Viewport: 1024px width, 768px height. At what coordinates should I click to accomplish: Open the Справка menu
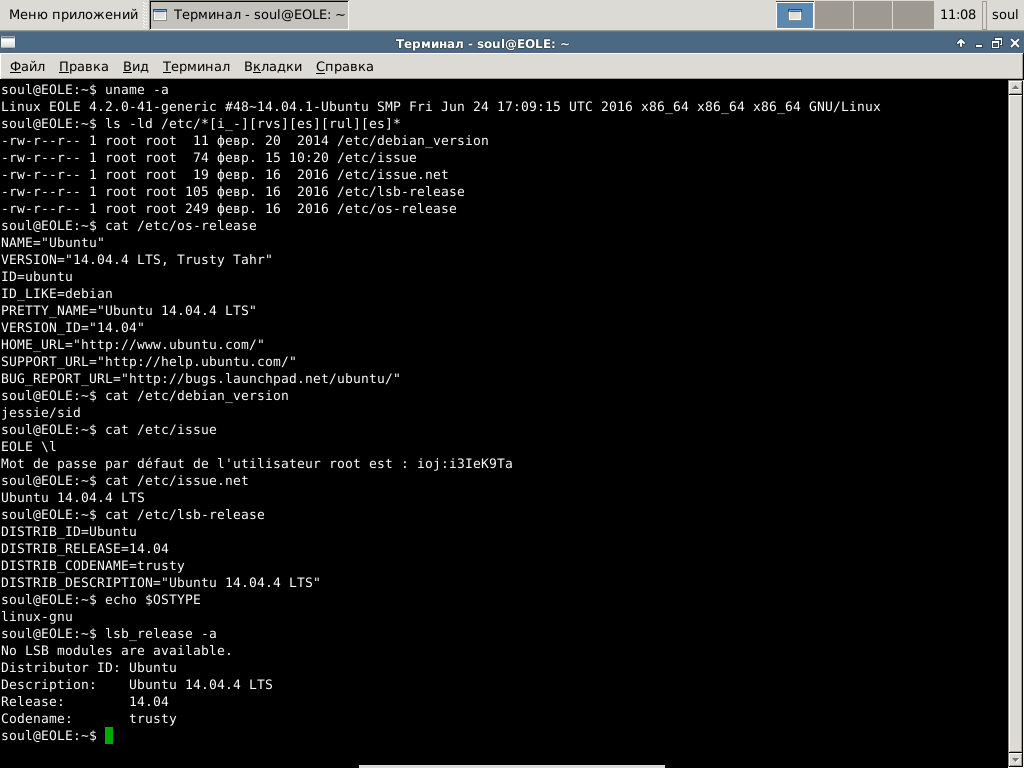(345, 67)
